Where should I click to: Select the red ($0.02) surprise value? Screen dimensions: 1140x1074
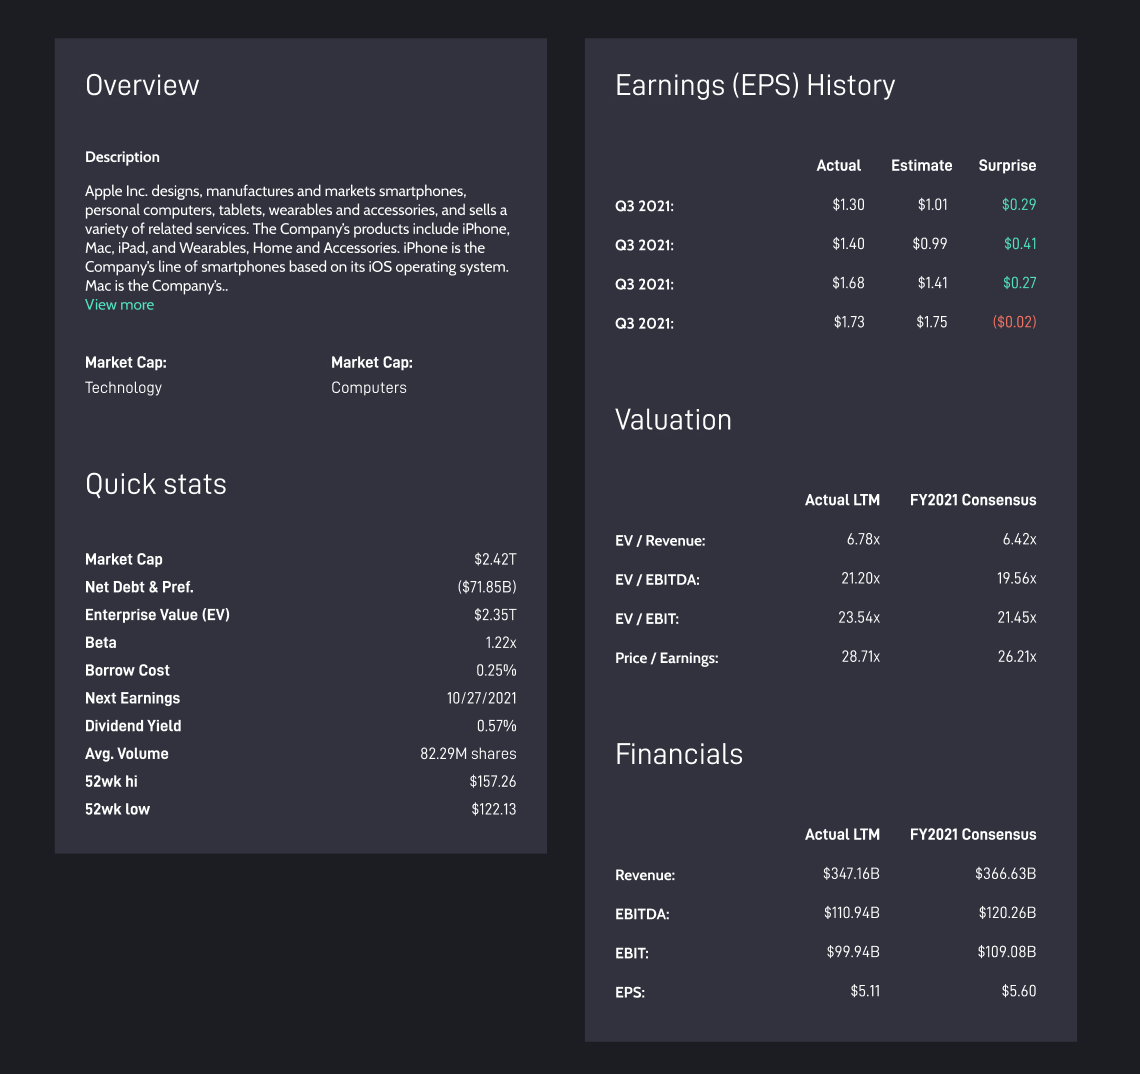(1014, 322)
